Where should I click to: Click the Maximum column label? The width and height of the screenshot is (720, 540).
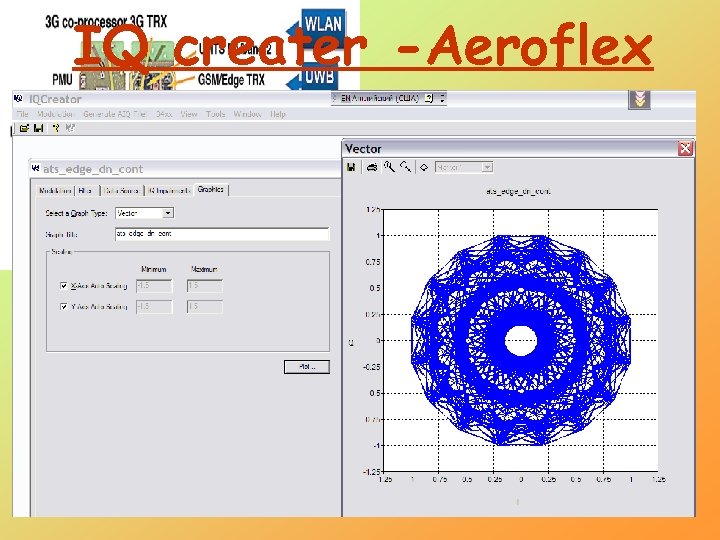point(204,269)
